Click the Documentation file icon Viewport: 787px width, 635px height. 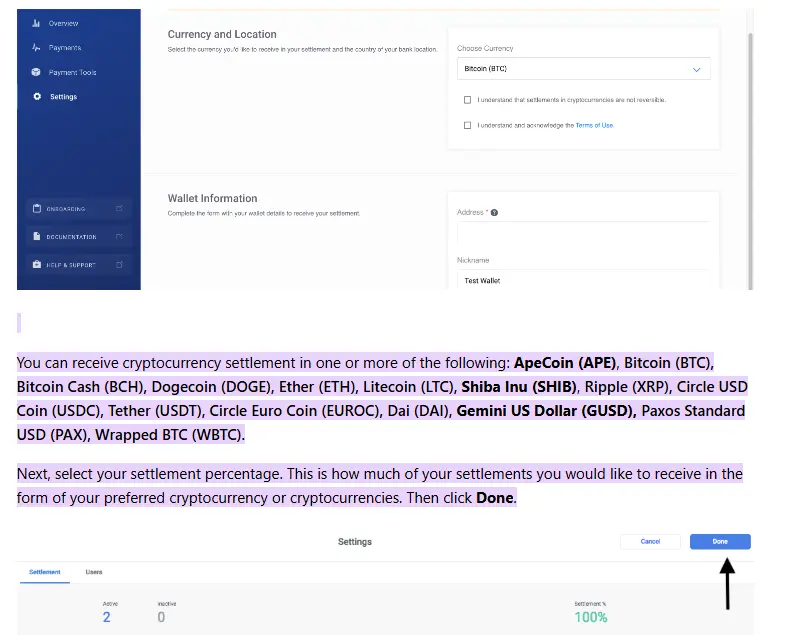coord(37,236)
